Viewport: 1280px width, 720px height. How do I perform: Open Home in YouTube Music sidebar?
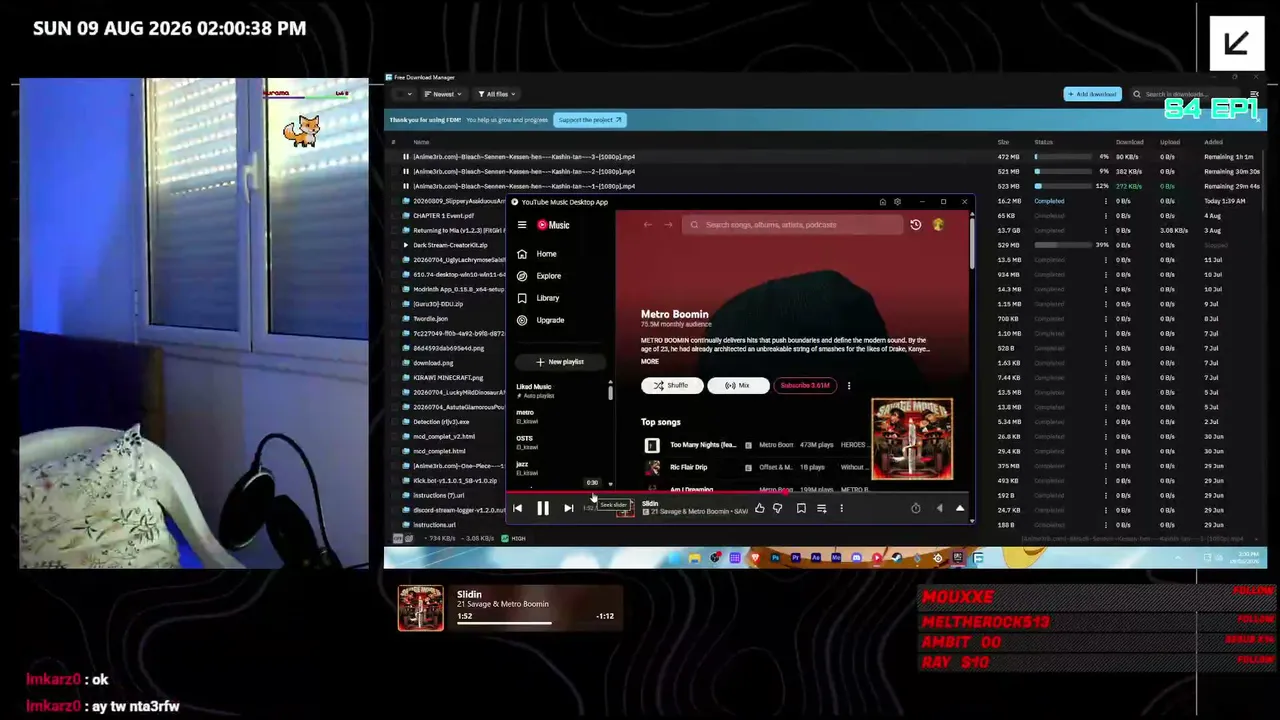click(x=537, y=254)
